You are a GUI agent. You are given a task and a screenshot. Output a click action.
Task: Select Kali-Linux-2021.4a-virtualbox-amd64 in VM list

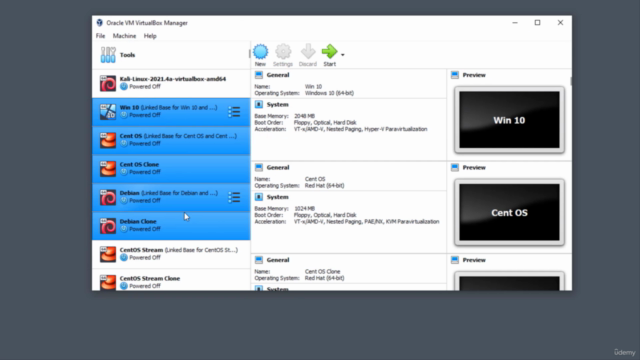coord(171,83)
